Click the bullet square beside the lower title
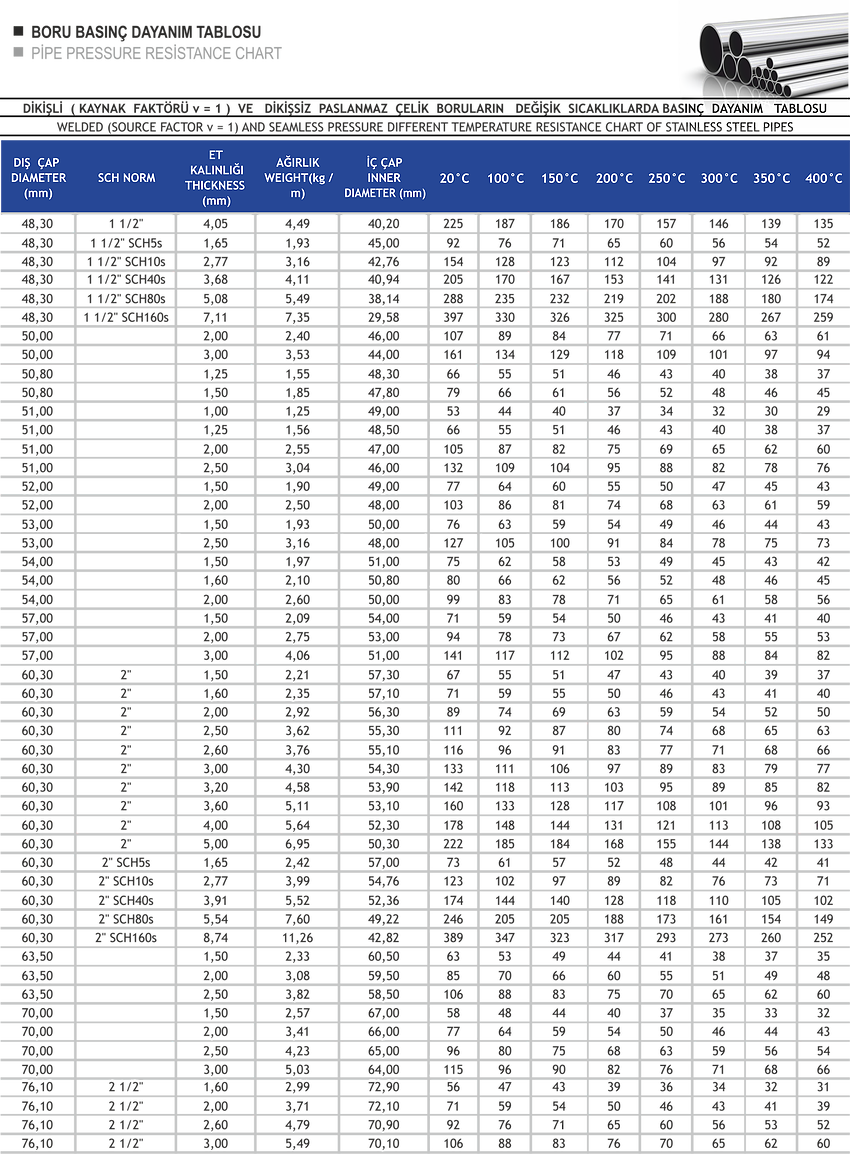 16,54
